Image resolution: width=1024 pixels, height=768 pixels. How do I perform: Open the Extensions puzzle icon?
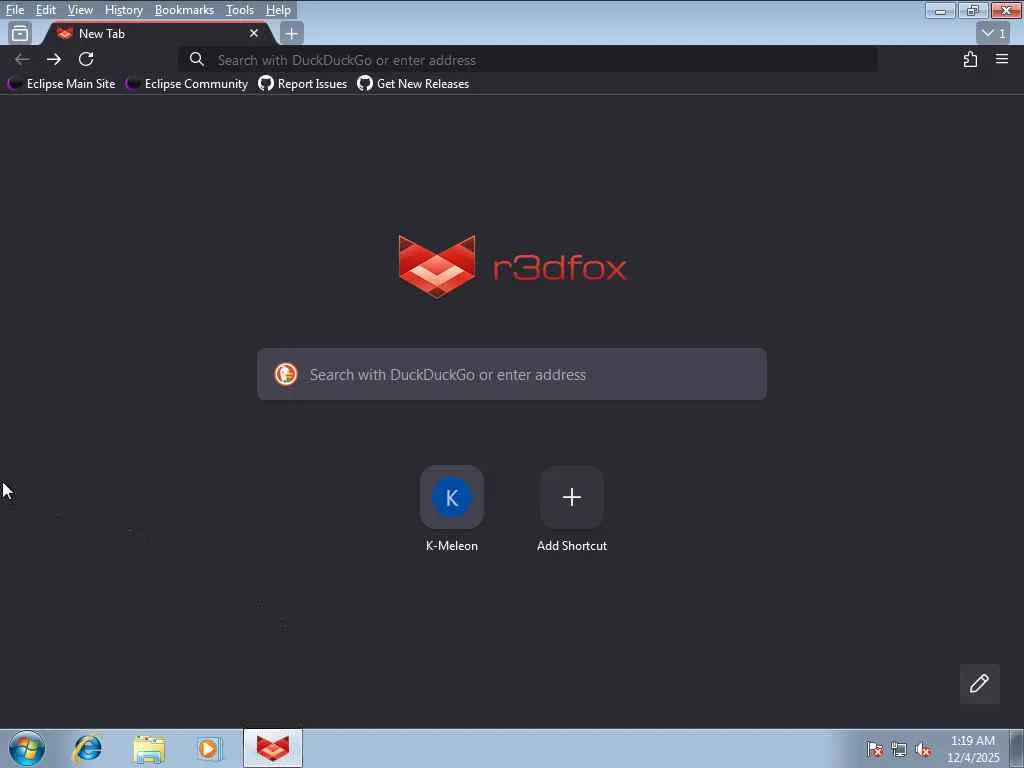[970, 59]
